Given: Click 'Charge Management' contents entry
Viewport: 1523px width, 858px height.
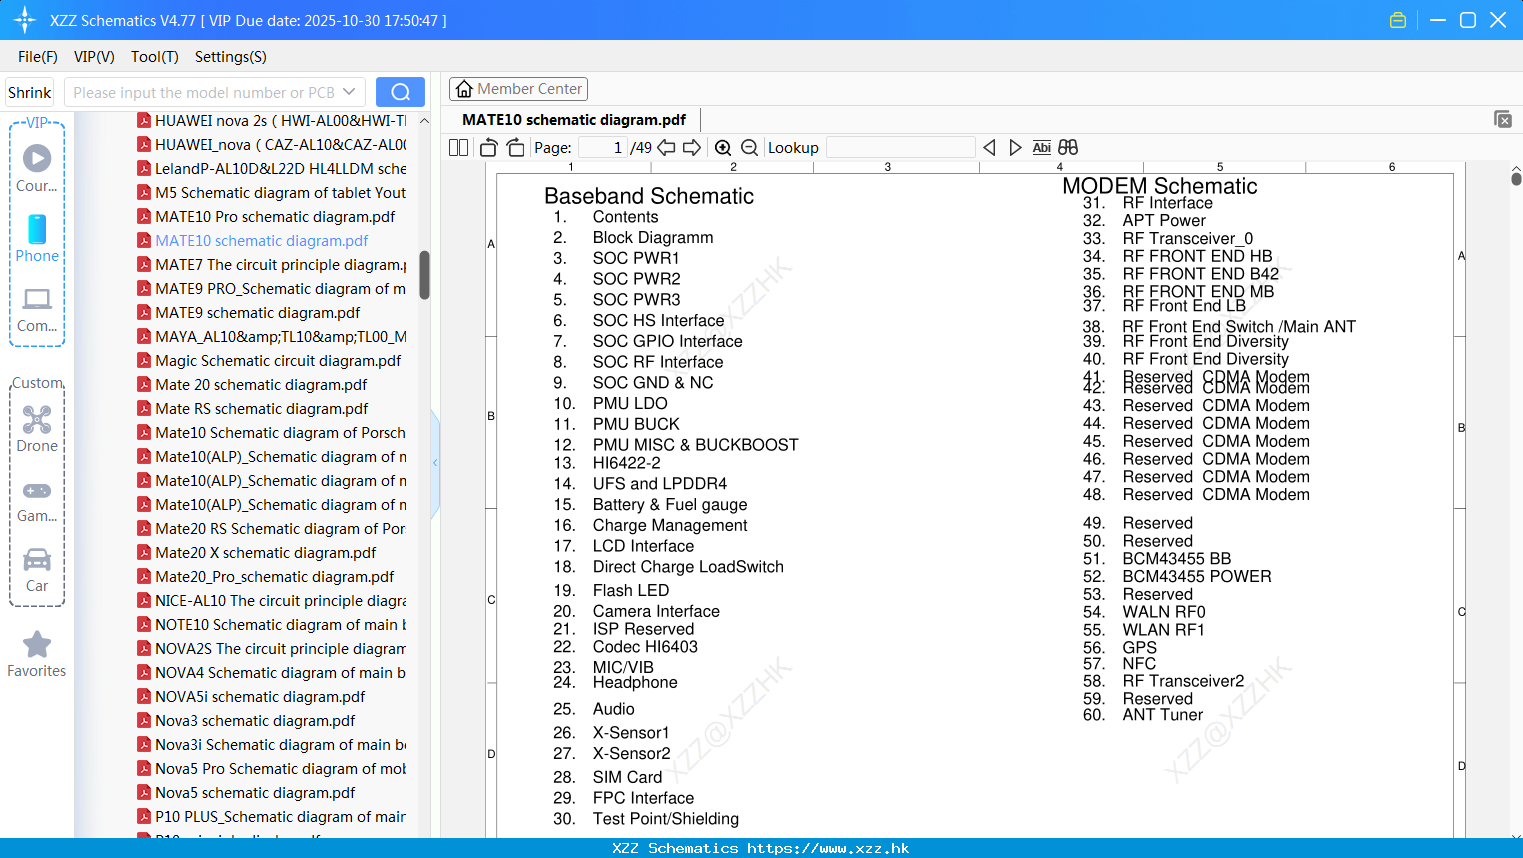Looking at the screenshot, I should click(670, 525).
